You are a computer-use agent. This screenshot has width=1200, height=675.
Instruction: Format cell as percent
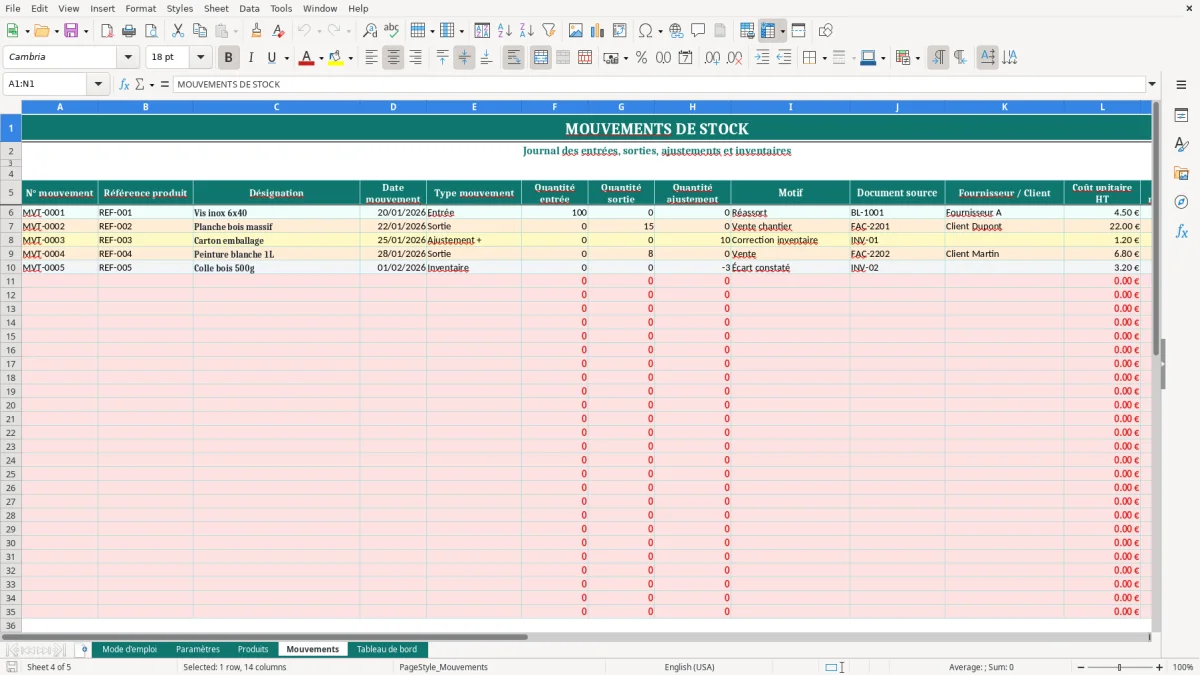tap(641, 58)
